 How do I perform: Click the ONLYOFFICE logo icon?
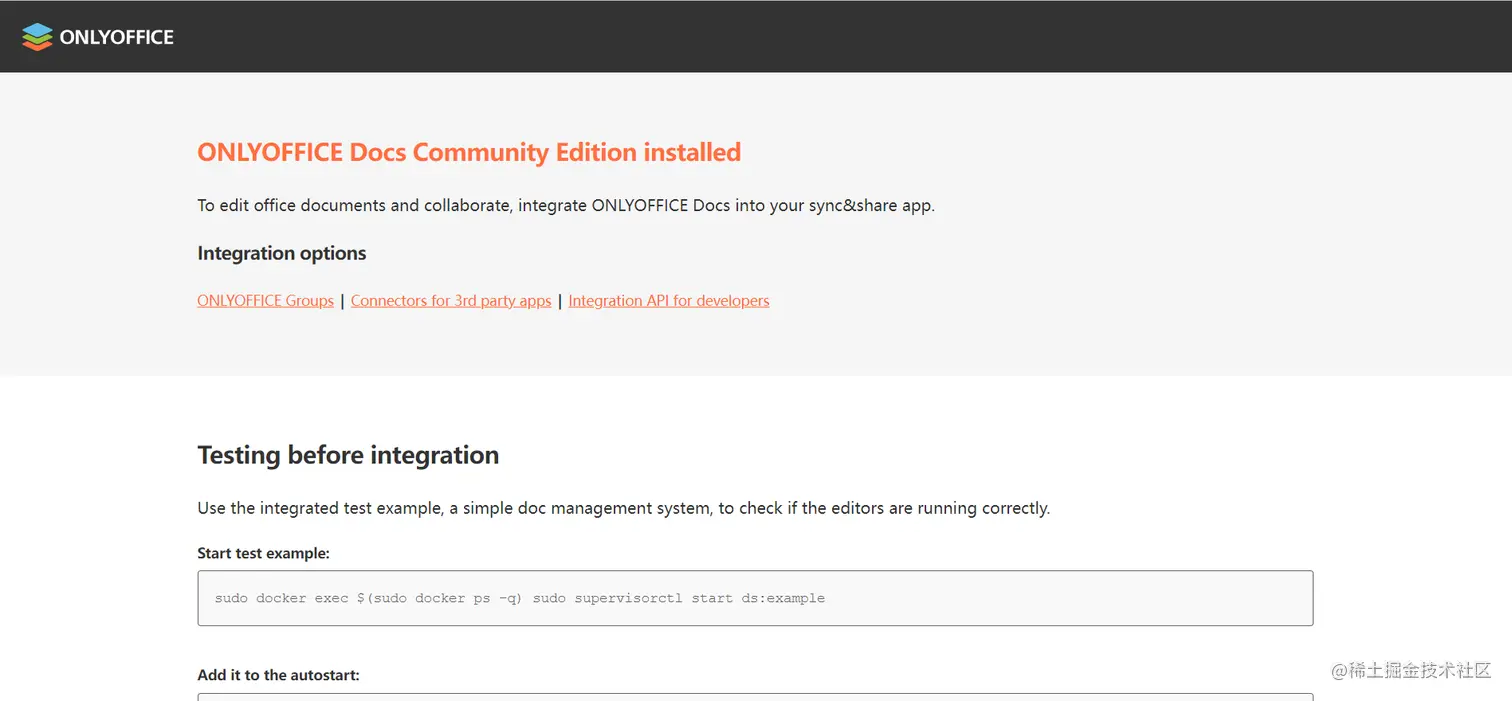click(37, 37)
